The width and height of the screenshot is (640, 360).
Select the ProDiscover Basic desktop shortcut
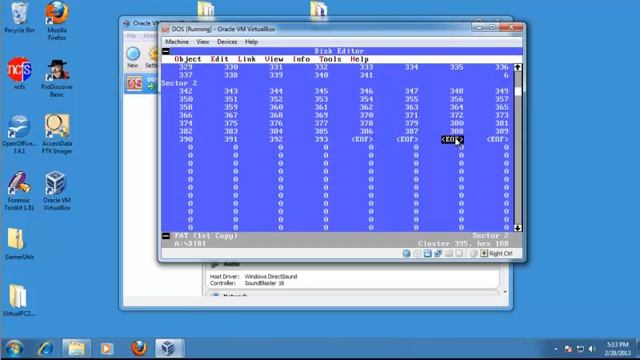(57, 78)
